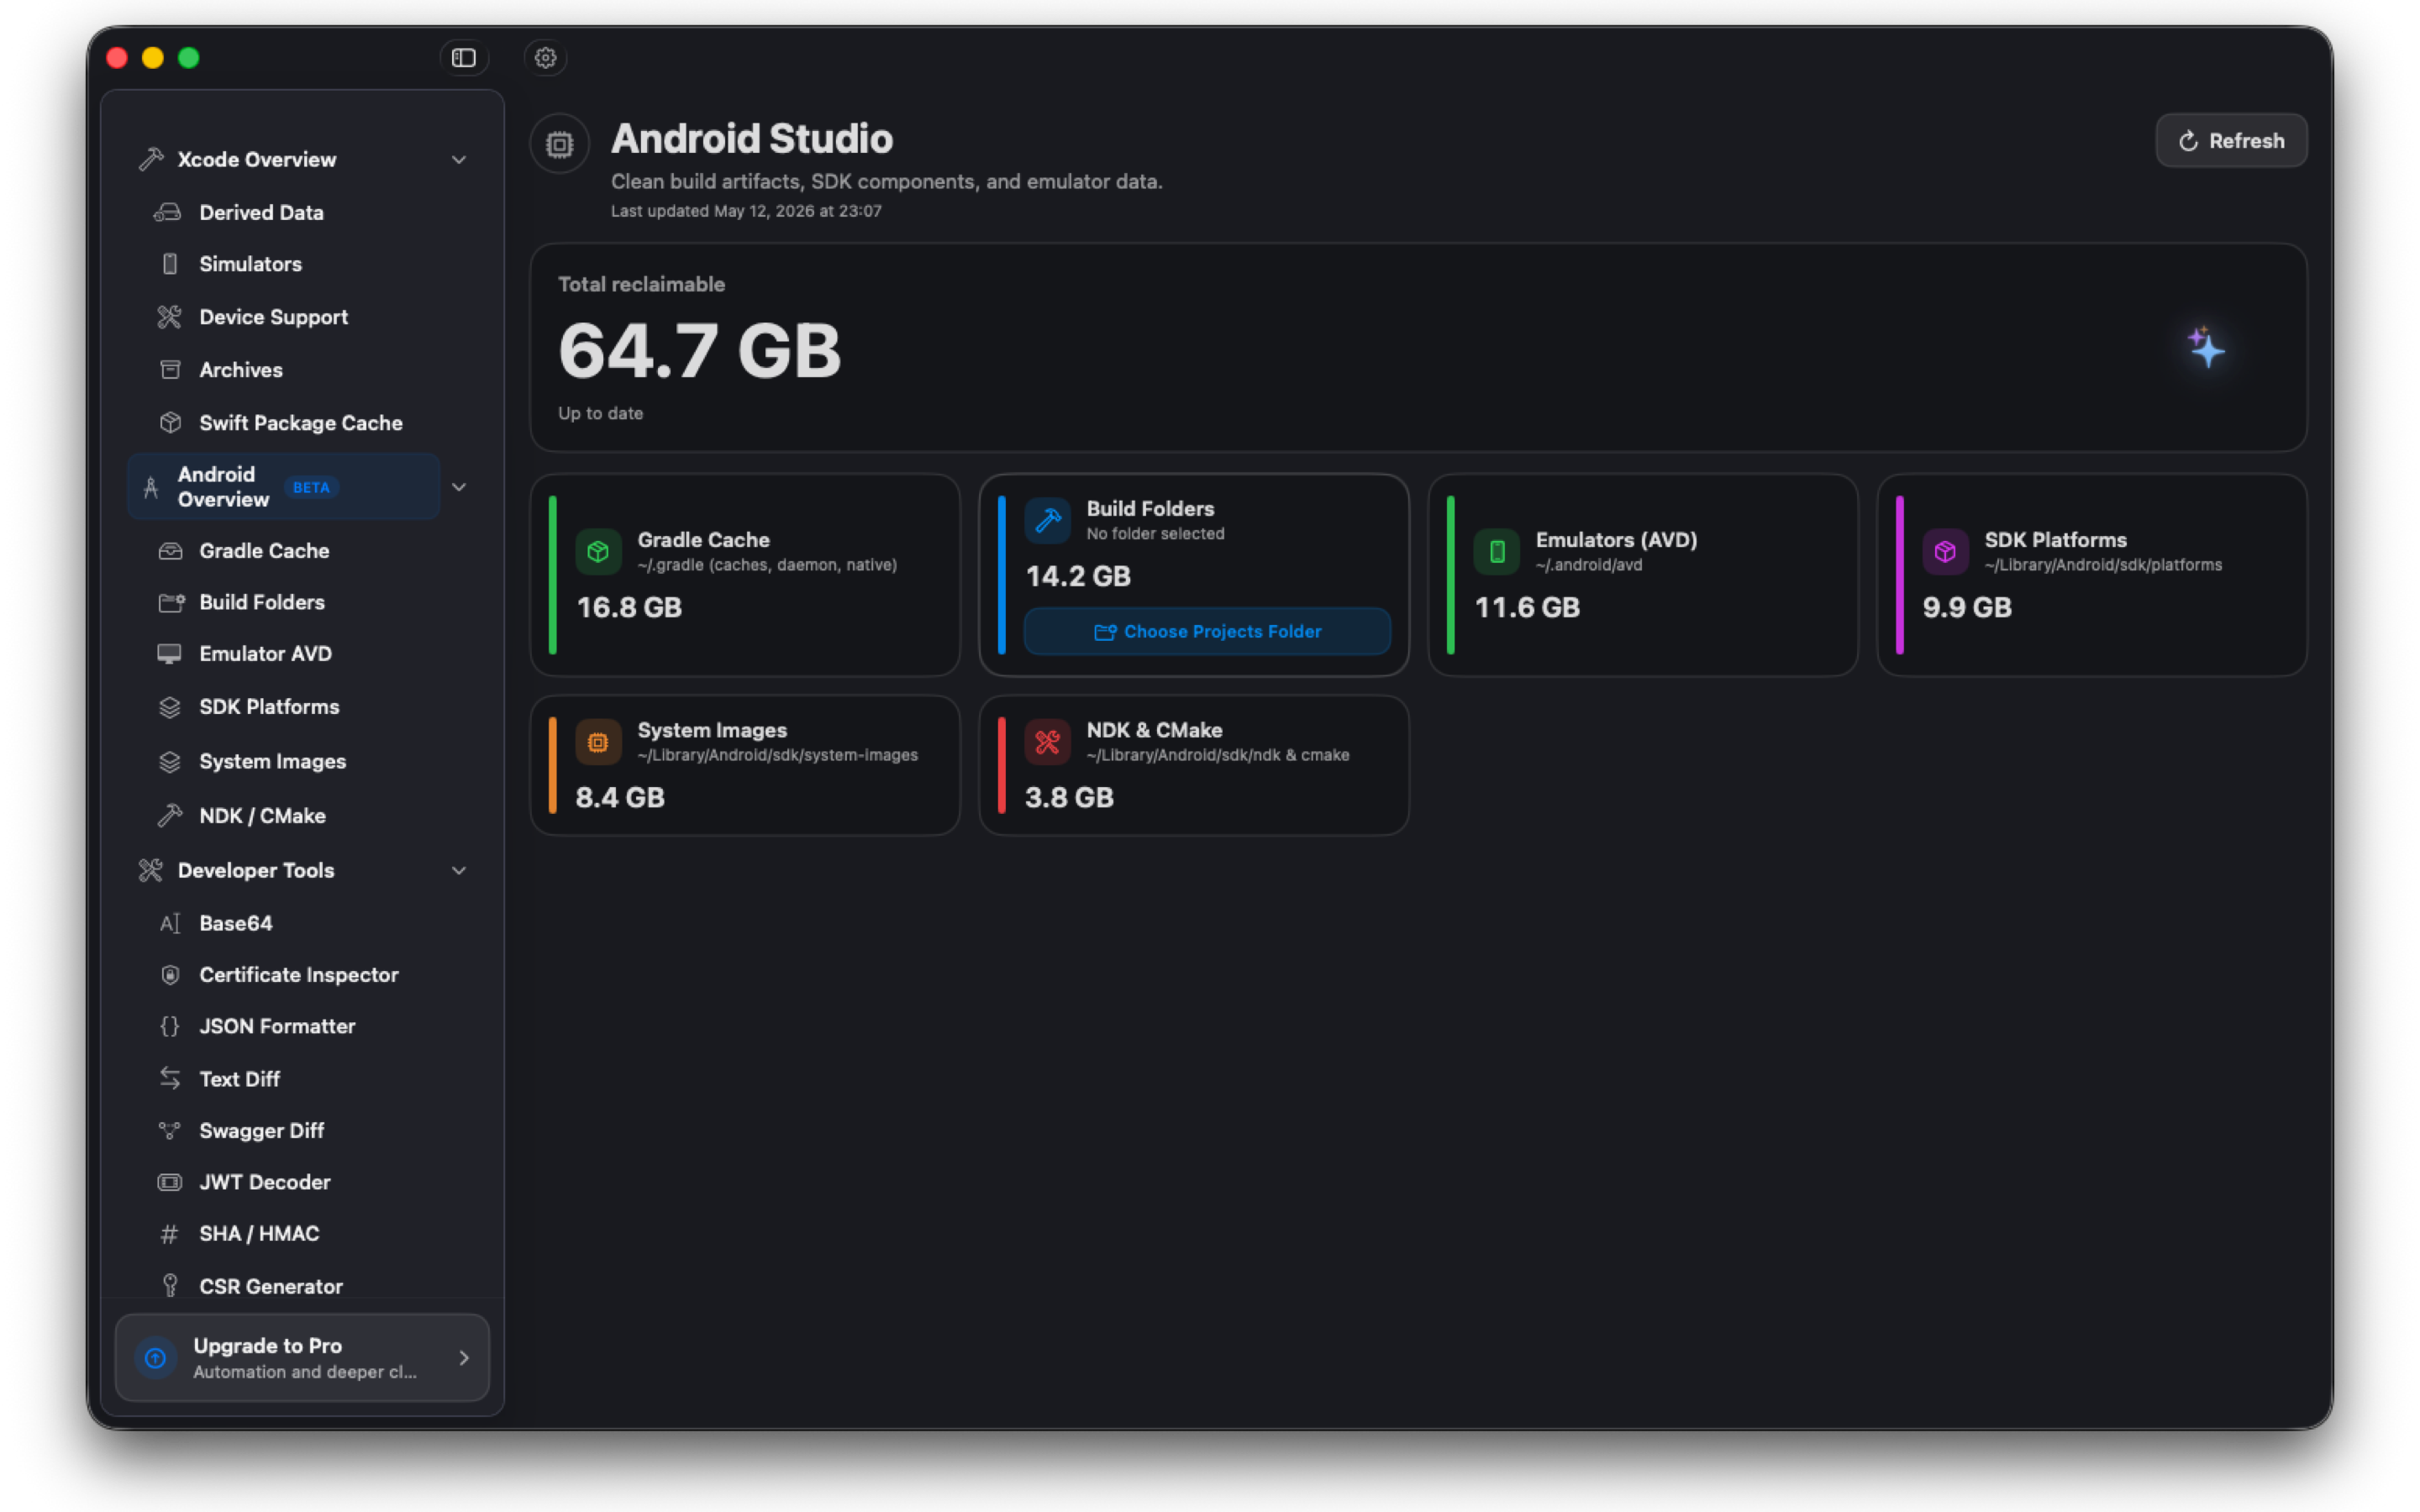Click the Text Diff arrows icon
The image size is (2420, 1512).
[170, 1079]
